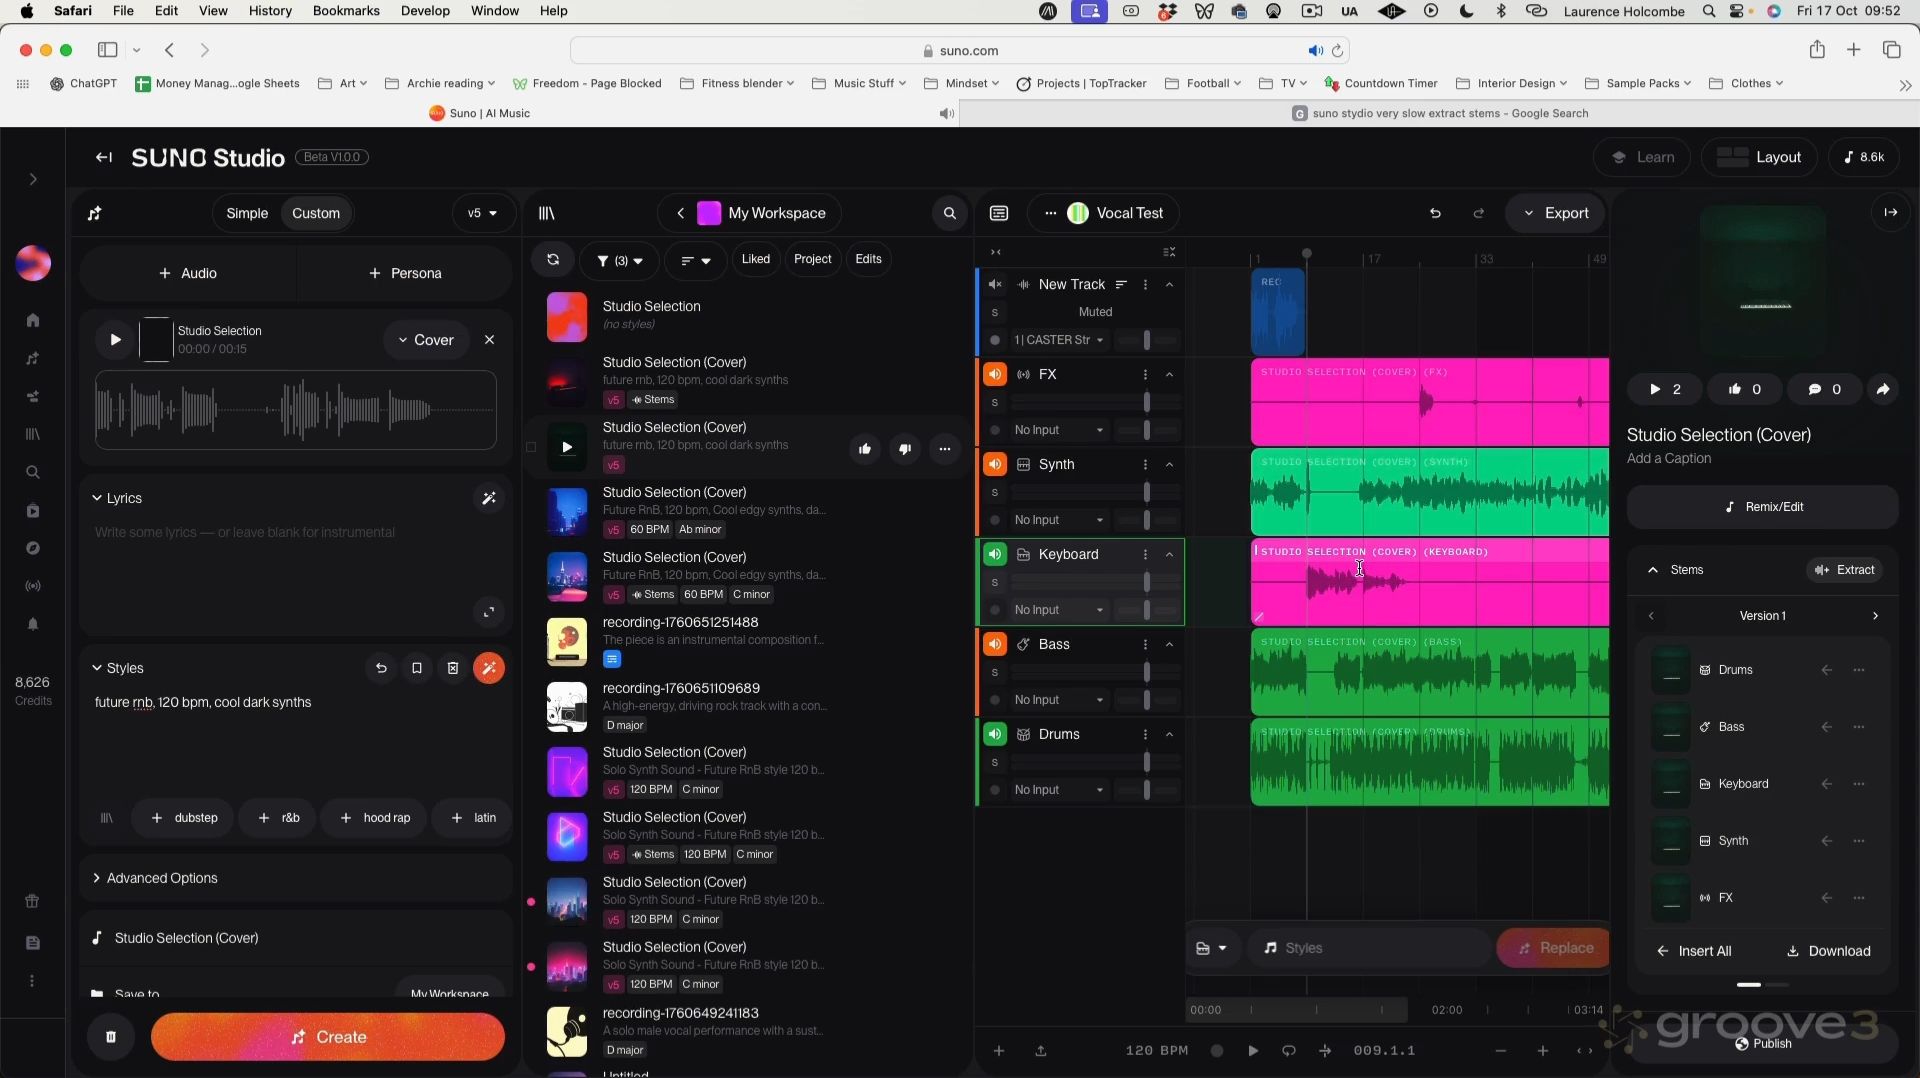Click Extract in the Stems panel
The width and height of the screenshot is (1920, 1078).
1845,570
